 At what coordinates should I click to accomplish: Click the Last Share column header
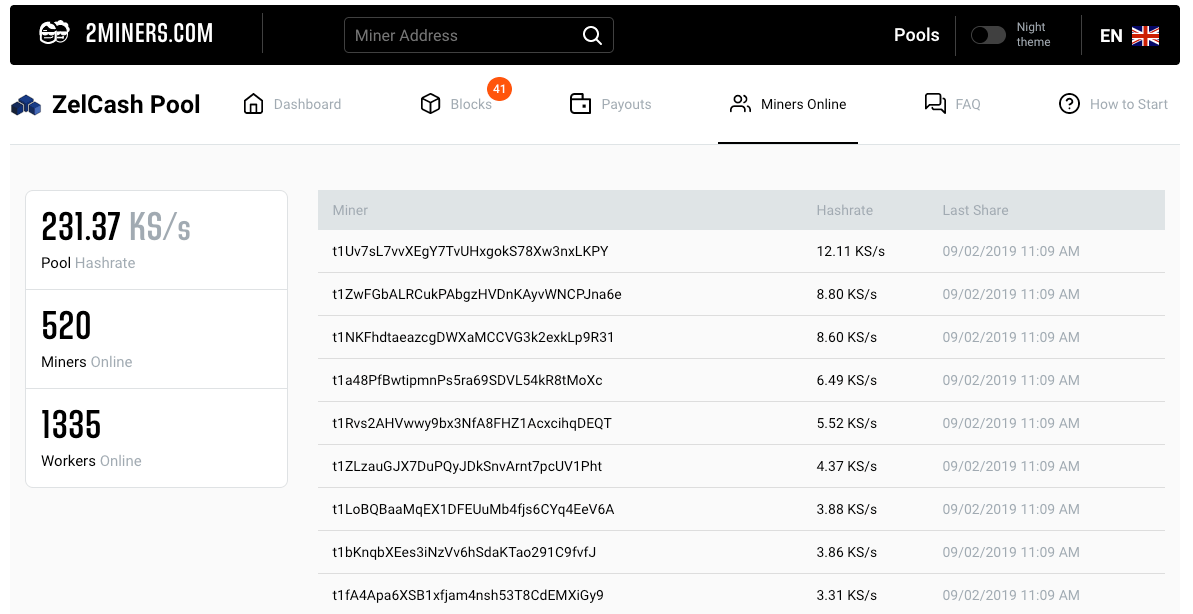pos(975,210)
